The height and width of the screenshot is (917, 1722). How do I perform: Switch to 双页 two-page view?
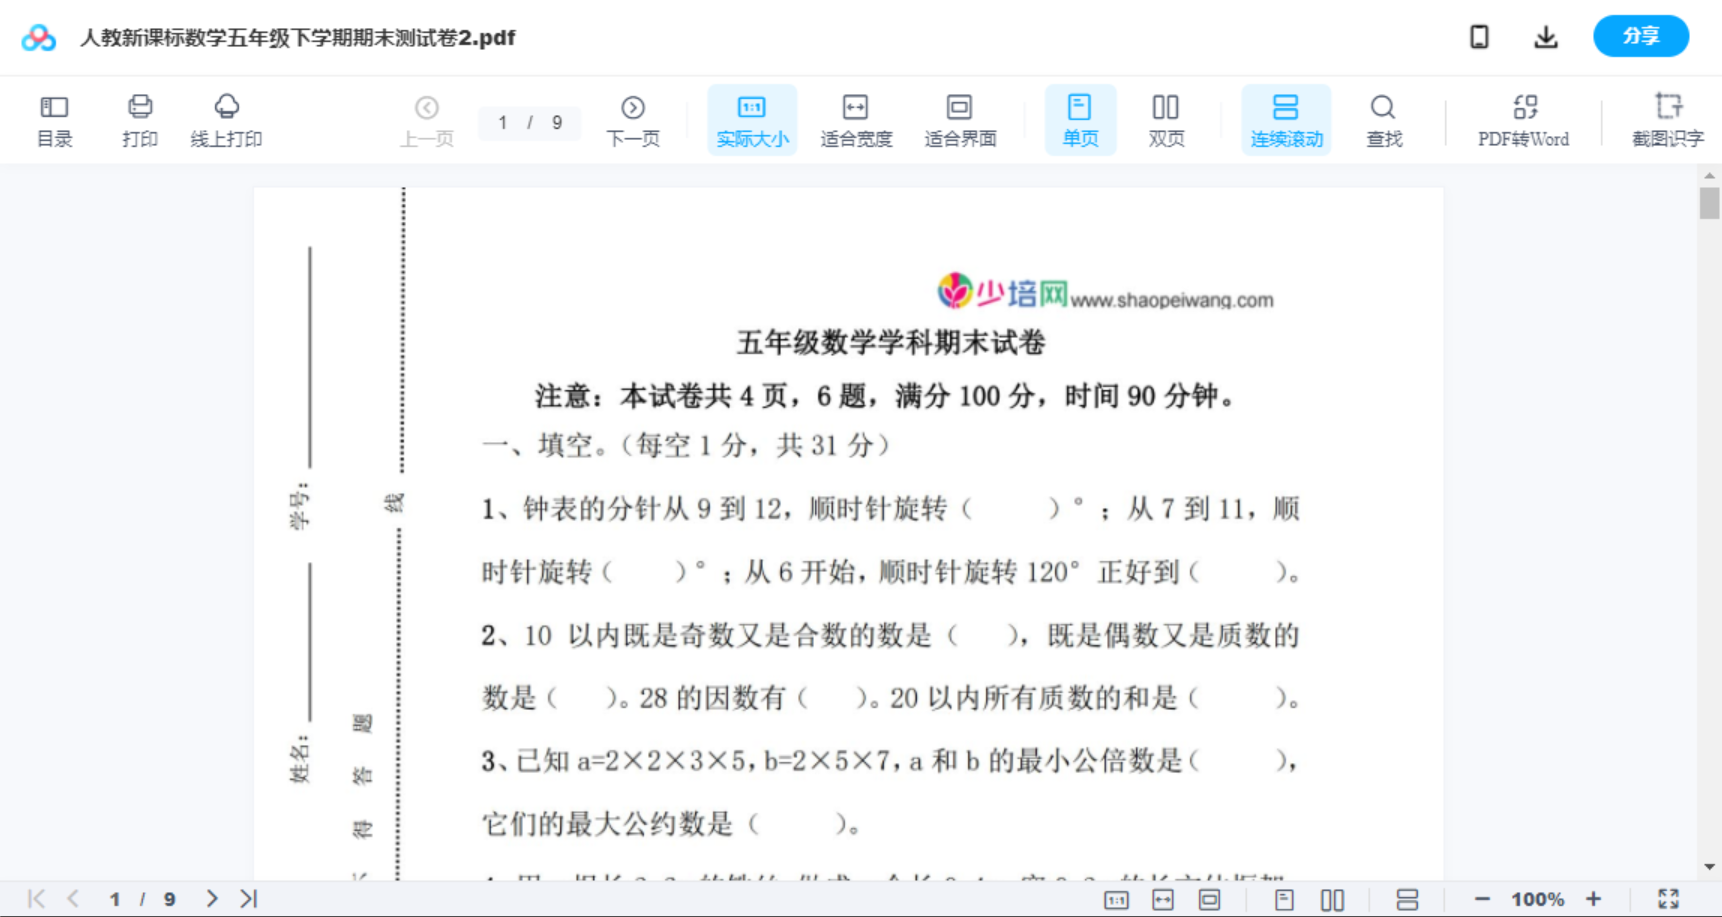tap(1166, 118)
